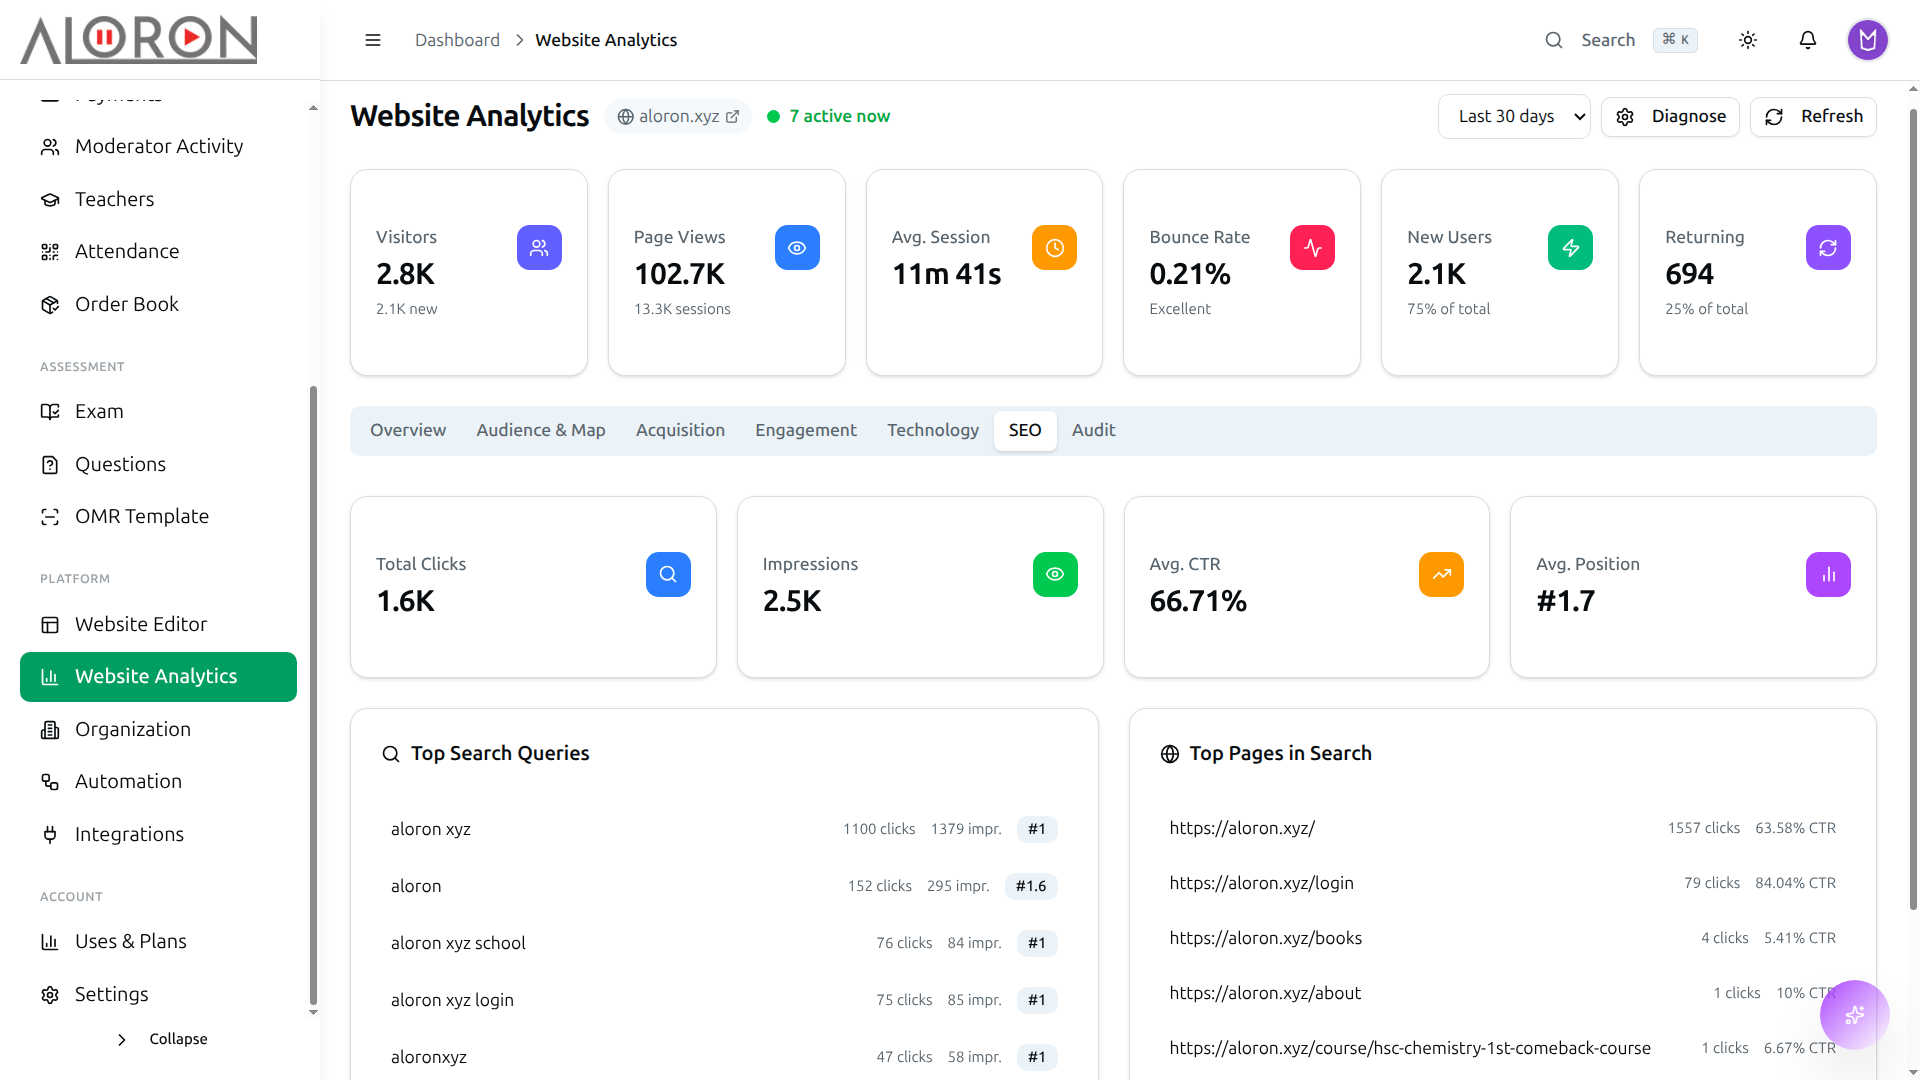The height and width of the screenshot is (1080, 1920).
Task: Switch to the Technology tab
Action: (933, 430)
